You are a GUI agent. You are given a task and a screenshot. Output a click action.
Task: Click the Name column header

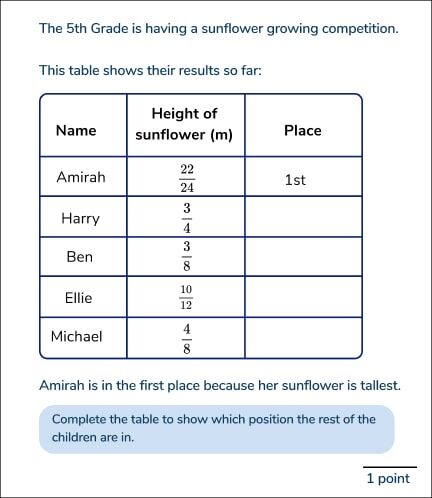[76, 130]
